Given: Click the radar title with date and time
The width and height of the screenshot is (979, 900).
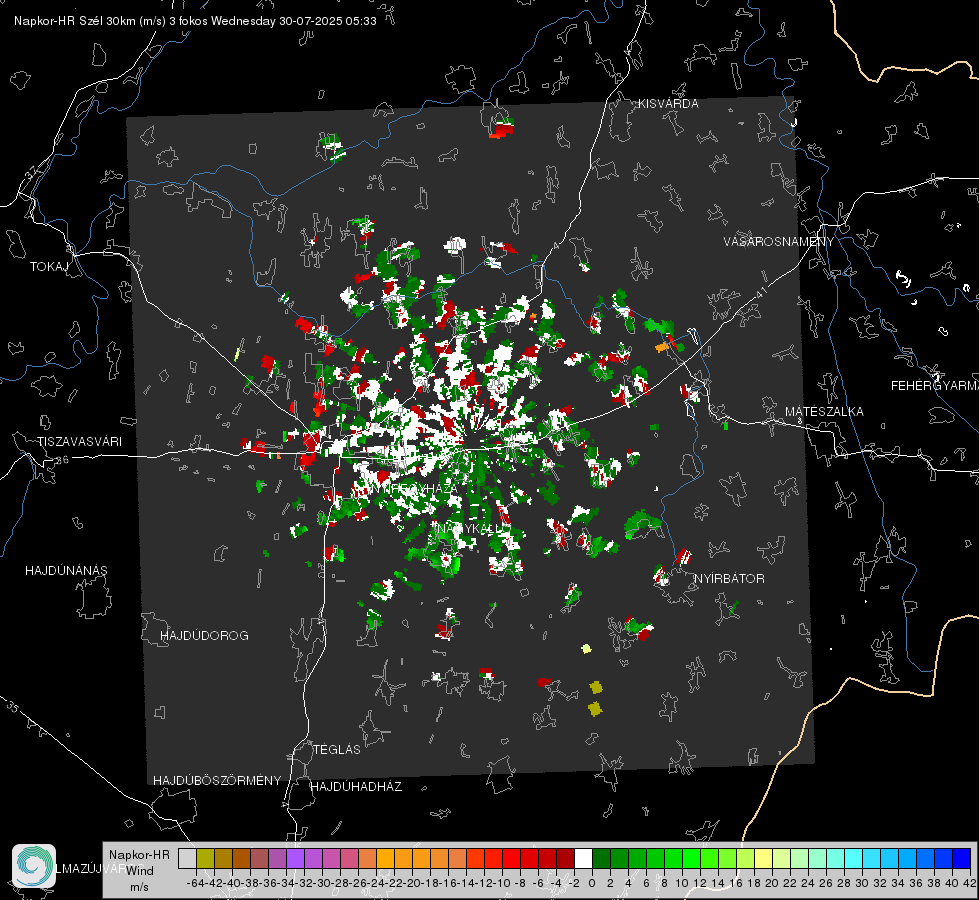Looking at the screenshot, I should coord(195,21).
